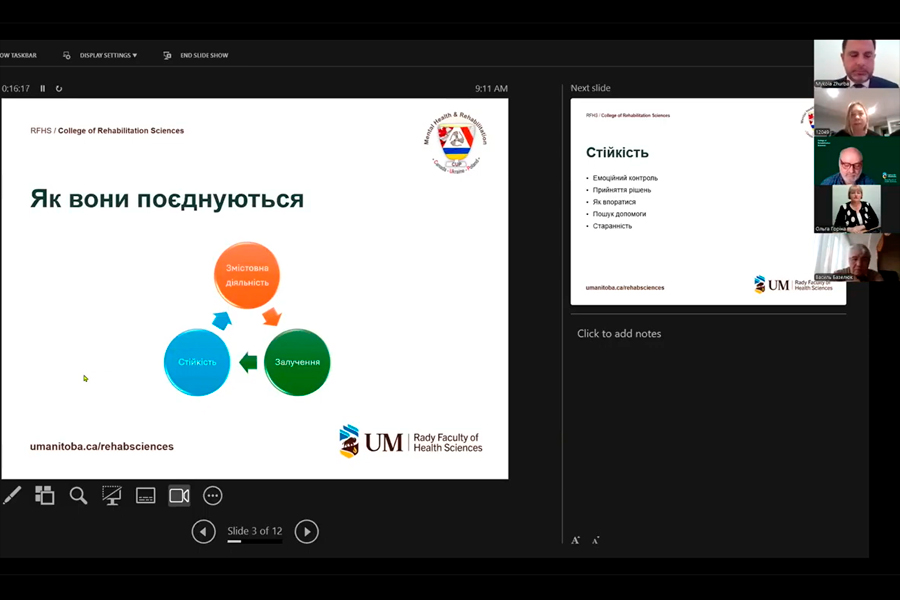Click the Mental Health & Rehabilitation emblem
The width and height of the screenshot is (900, 600).
(456, 142)
